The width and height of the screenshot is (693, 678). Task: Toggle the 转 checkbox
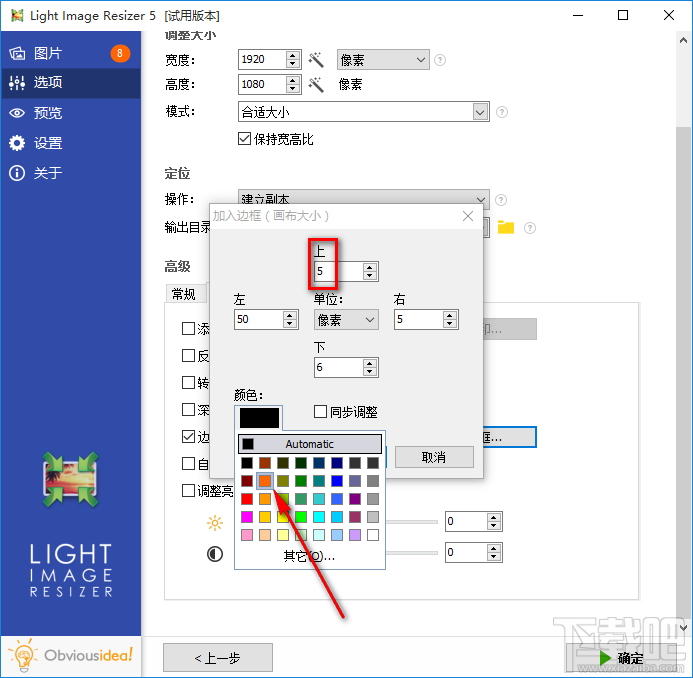pyautogui.click(x=189, y=382)
